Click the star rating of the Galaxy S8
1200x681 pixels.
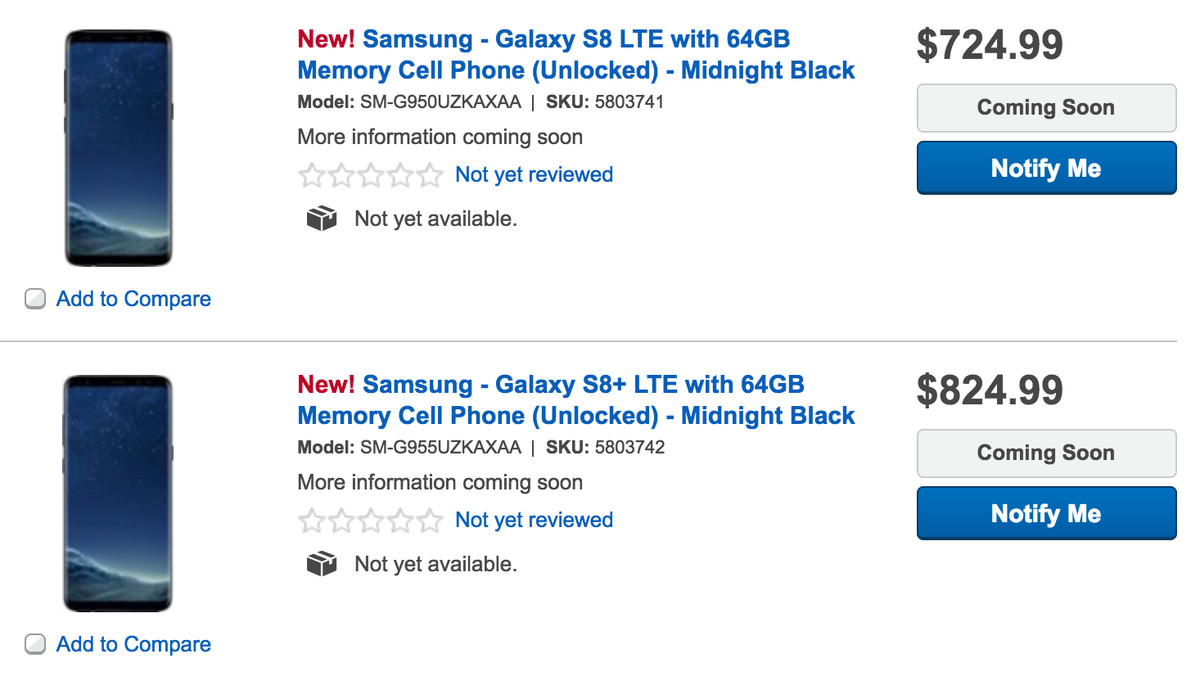click(x=371, y=176)
